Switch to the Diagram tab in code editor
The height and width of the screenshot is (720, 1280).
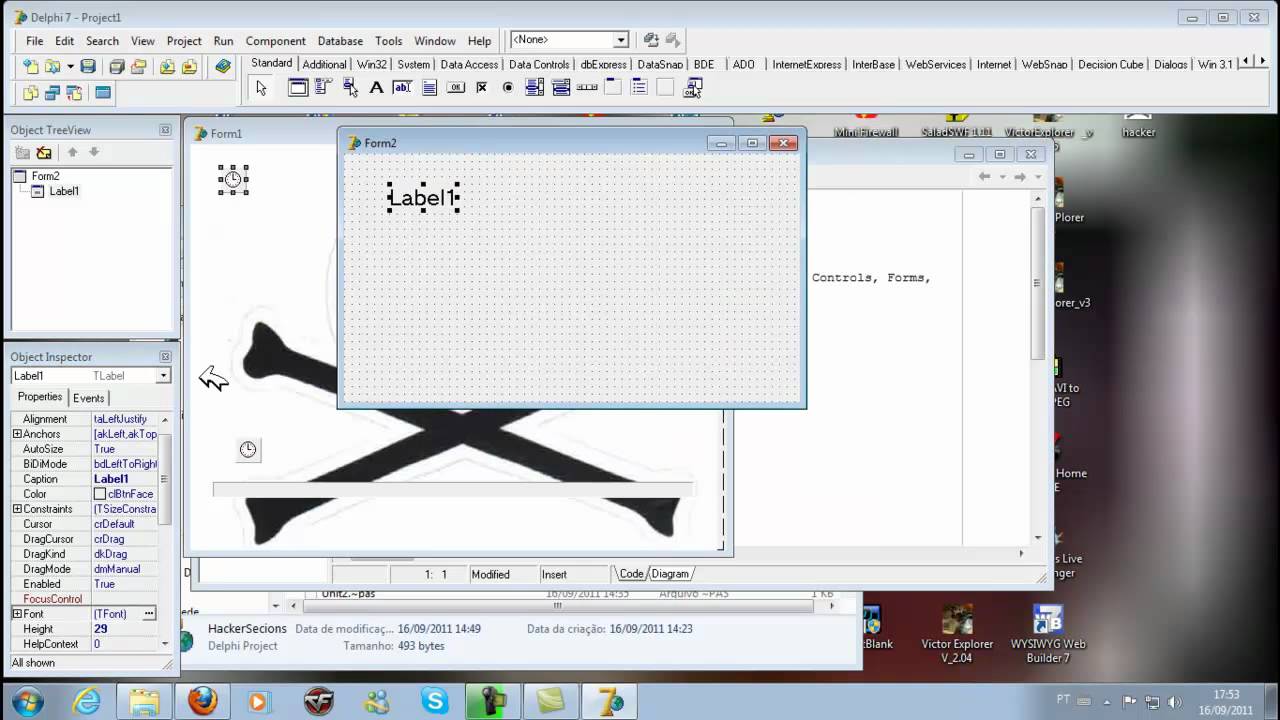click(669, 574)
